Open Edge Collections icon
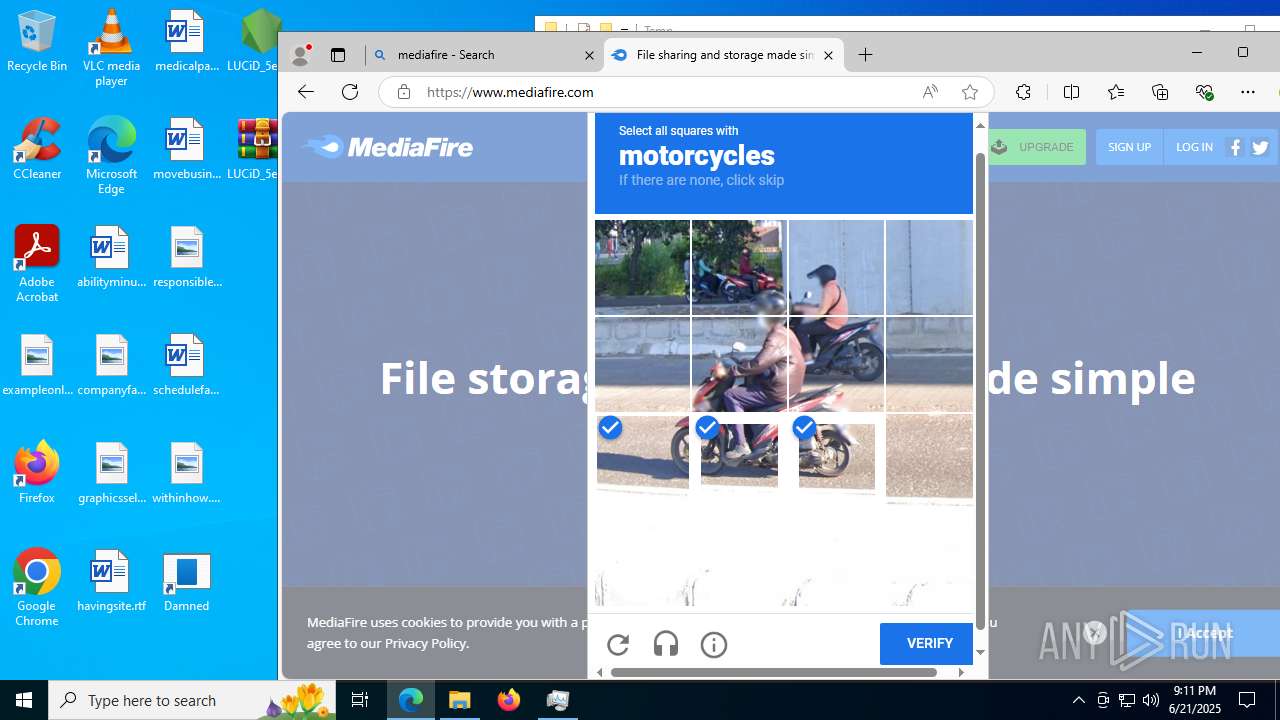1280x720 pixels. [x=1160, y=92]
